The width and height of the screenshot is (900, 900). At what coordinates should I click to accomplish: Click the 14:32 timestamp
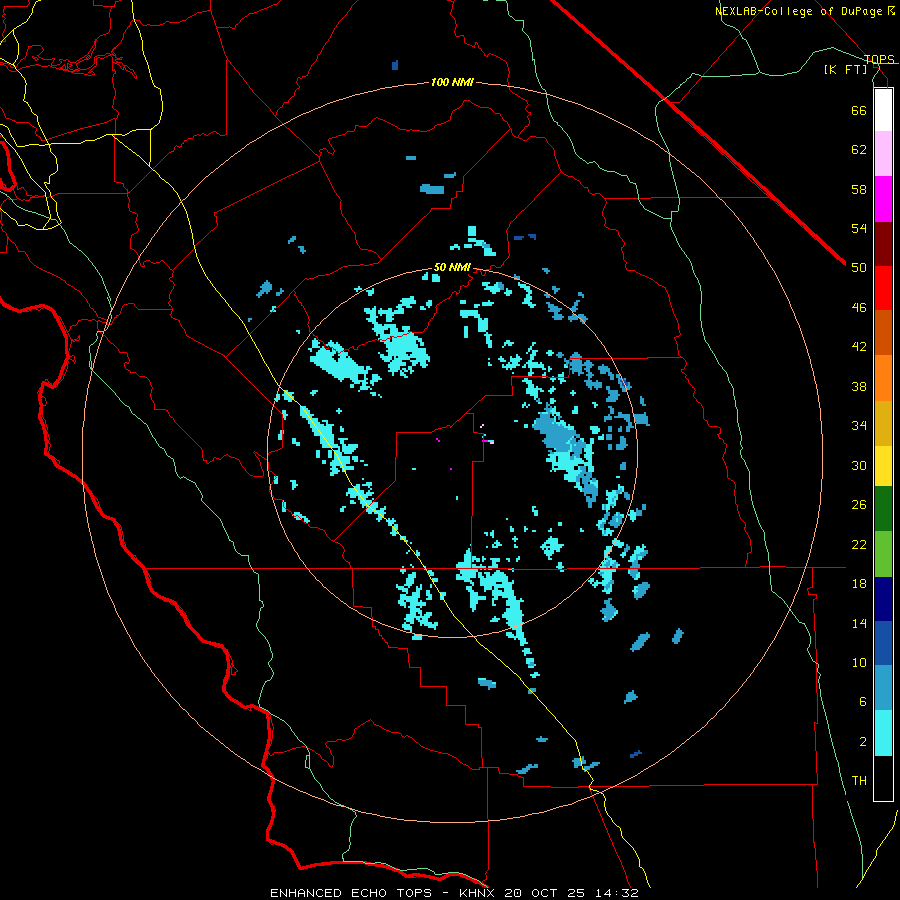tap(615, 893)
